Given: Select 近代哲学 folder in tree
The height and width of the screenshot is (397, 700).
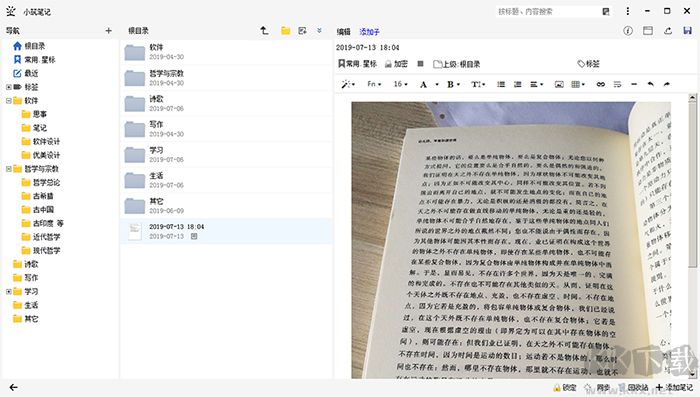Looking at the screenshot, I should point(41,237).
